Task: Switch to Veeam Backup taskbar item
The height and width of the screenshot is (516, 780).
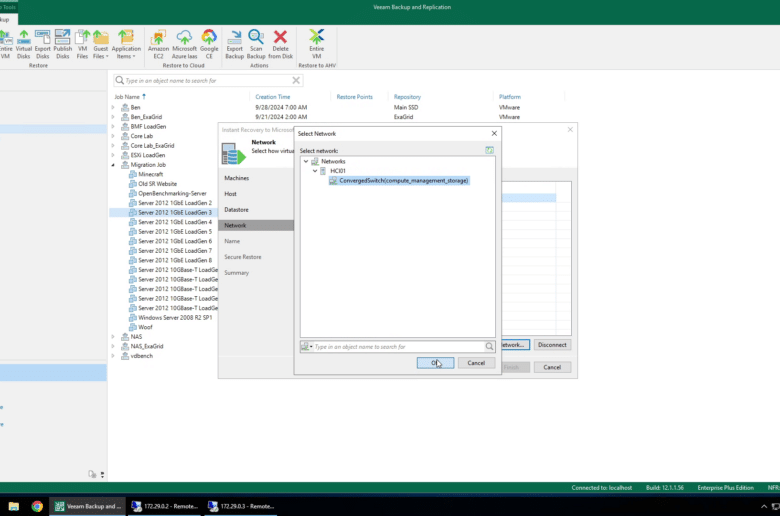Action: pos(88,506)
